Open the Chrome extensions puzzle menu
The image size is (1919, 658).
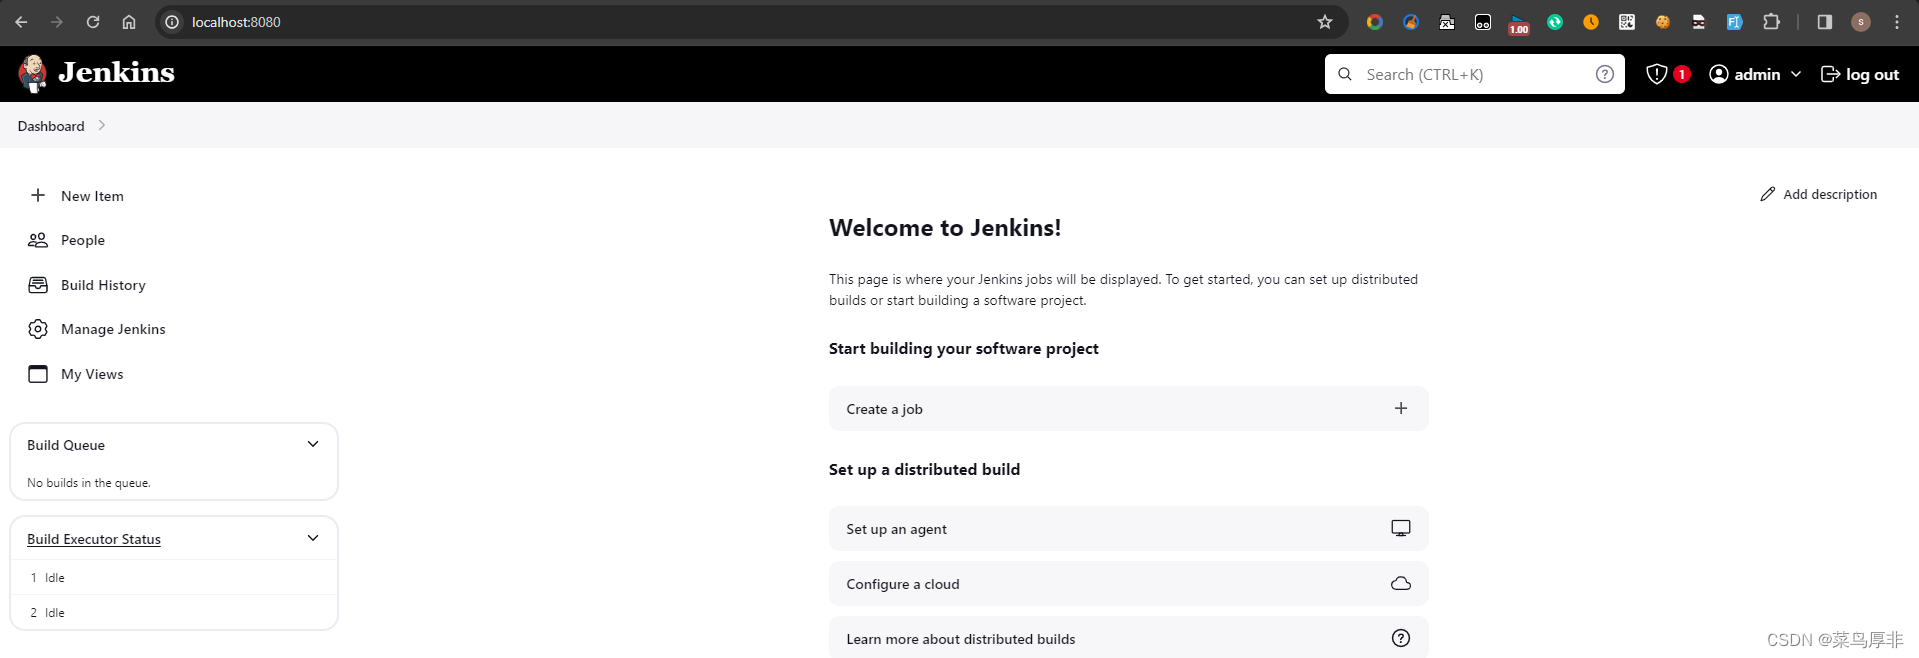point(1771,22)
